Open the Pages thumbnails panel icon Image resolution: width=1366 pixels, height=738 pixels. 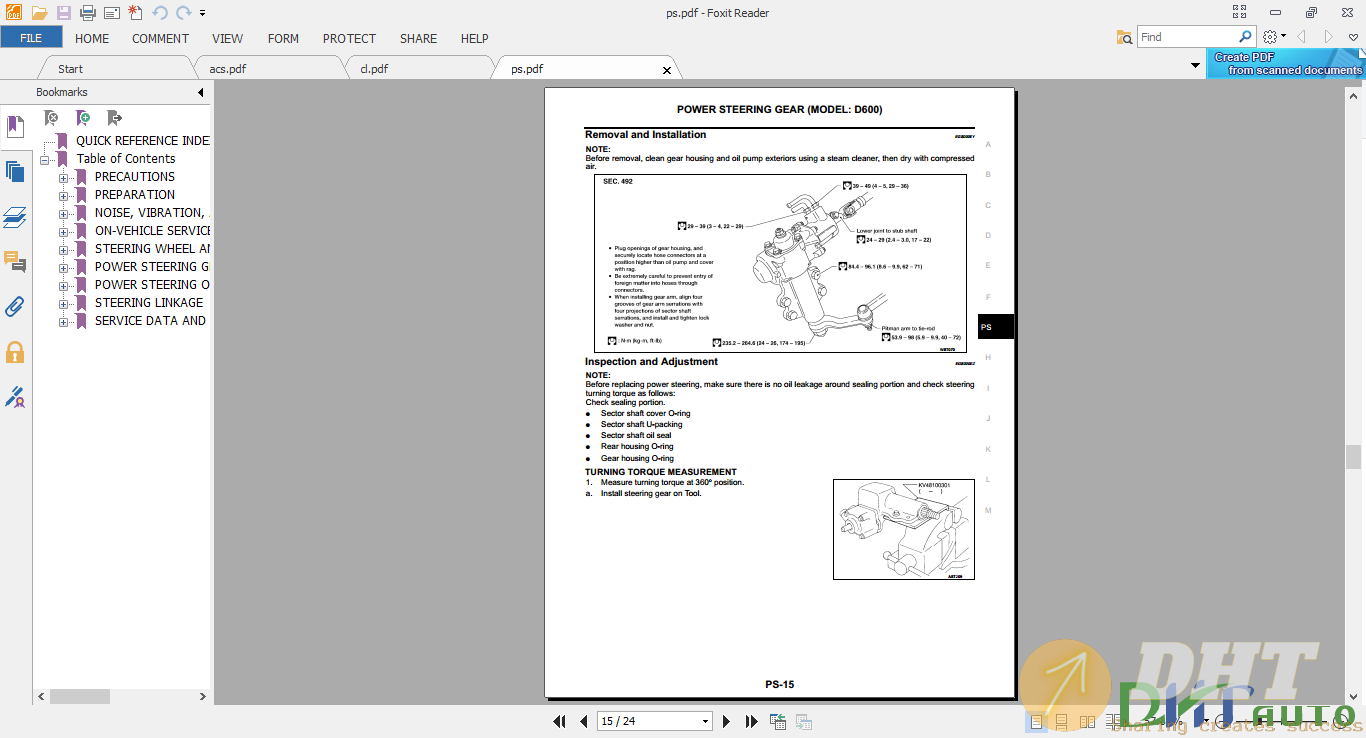[15, 172]
